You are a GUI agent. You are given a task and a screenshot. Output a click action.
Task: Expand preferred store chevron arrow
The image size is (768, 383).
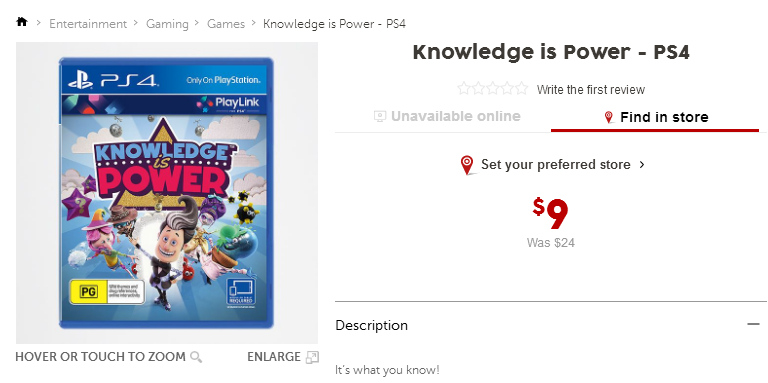coord(642,165)
